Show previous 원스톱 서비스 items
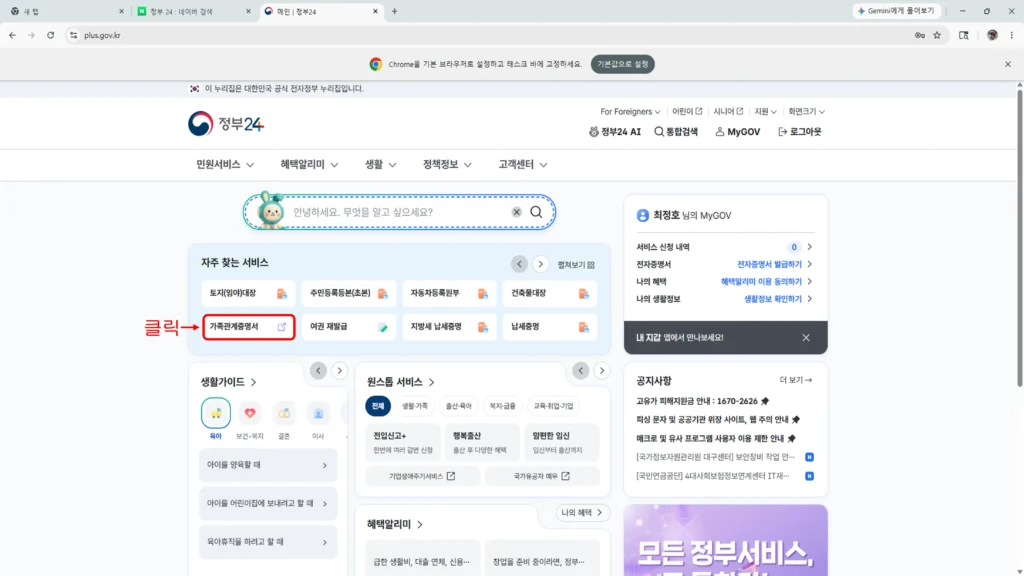This screenshot has width=1024, height=576. pos(581,370)
